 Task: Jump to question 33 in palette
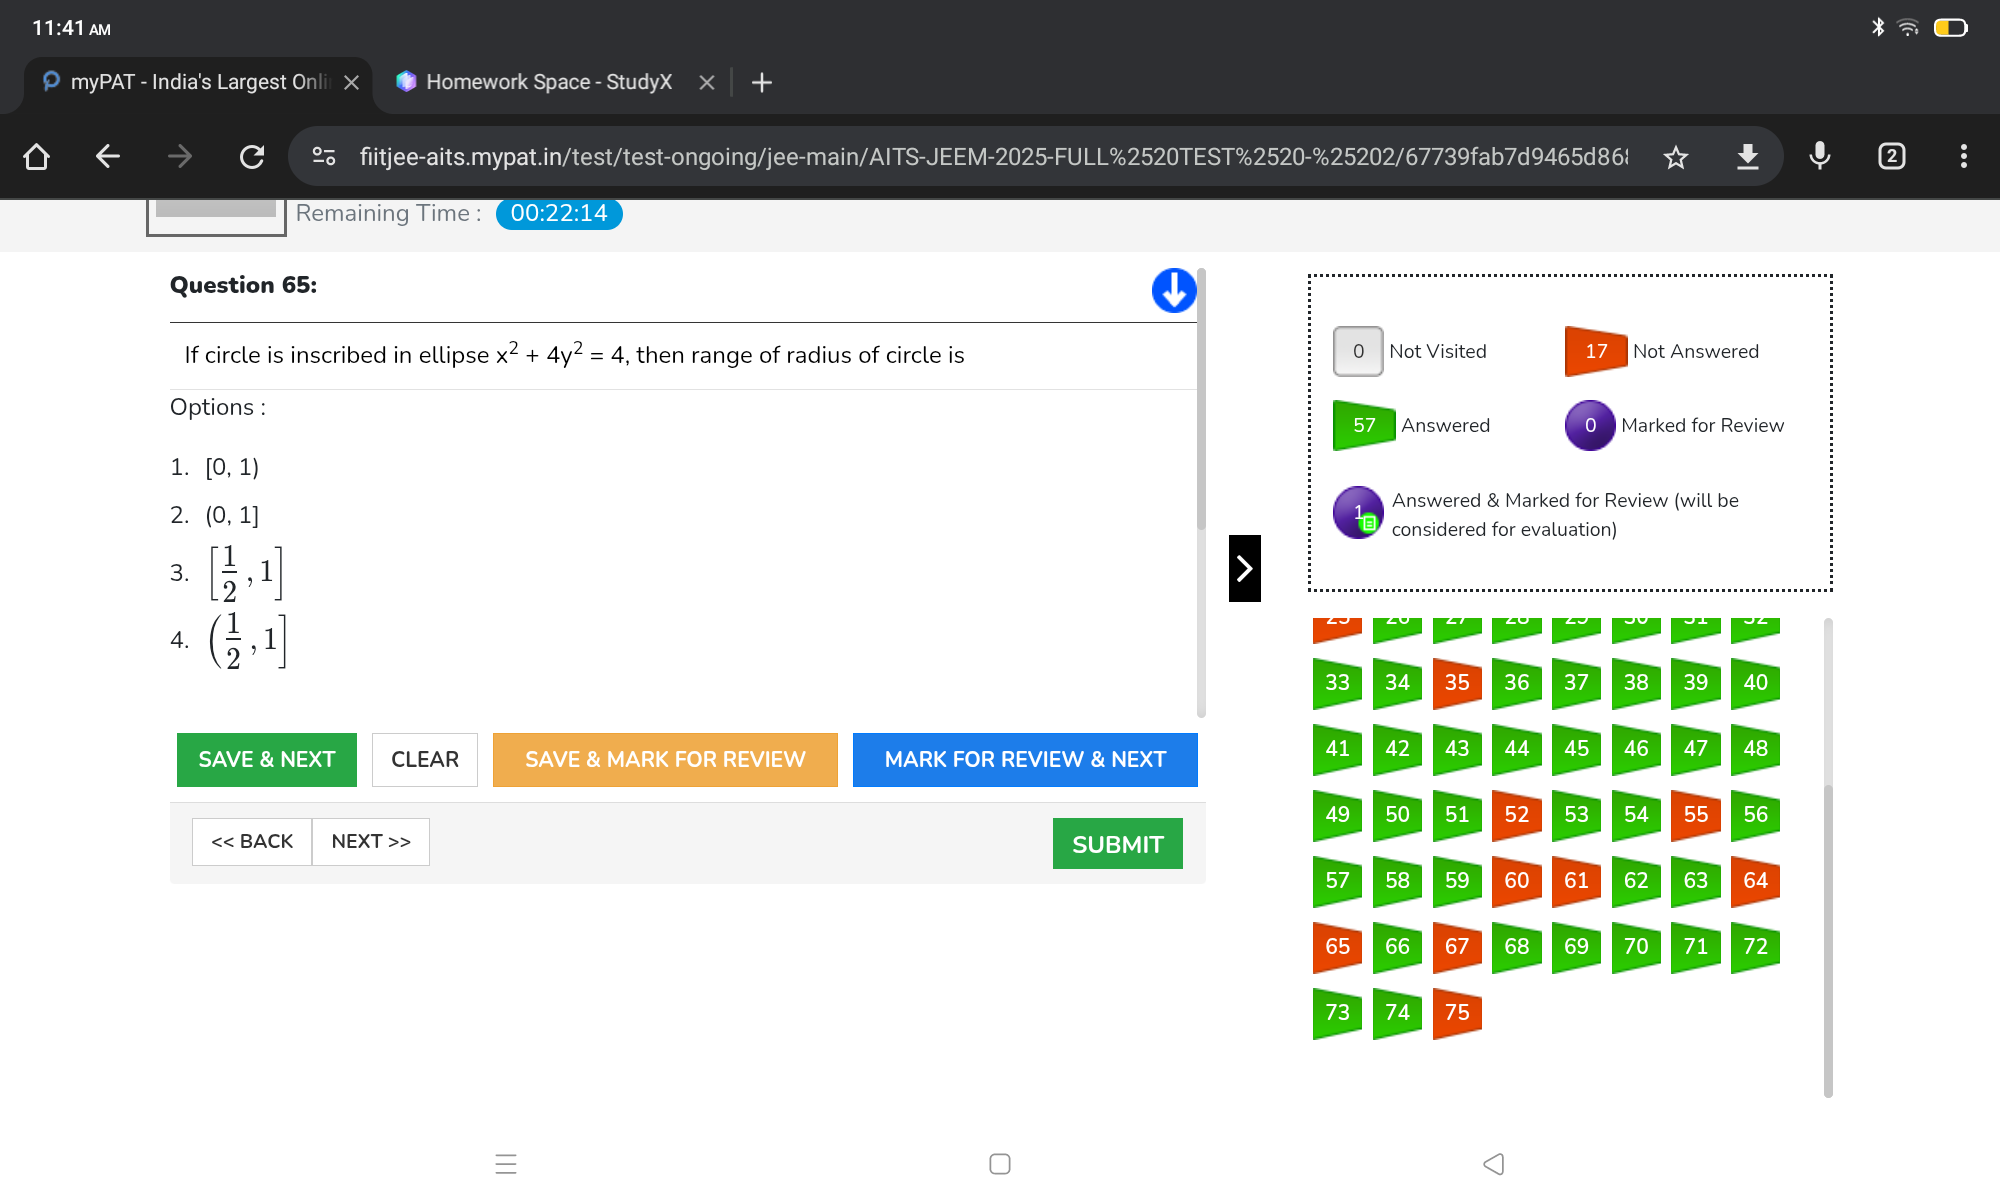[x=1338, y=683]
